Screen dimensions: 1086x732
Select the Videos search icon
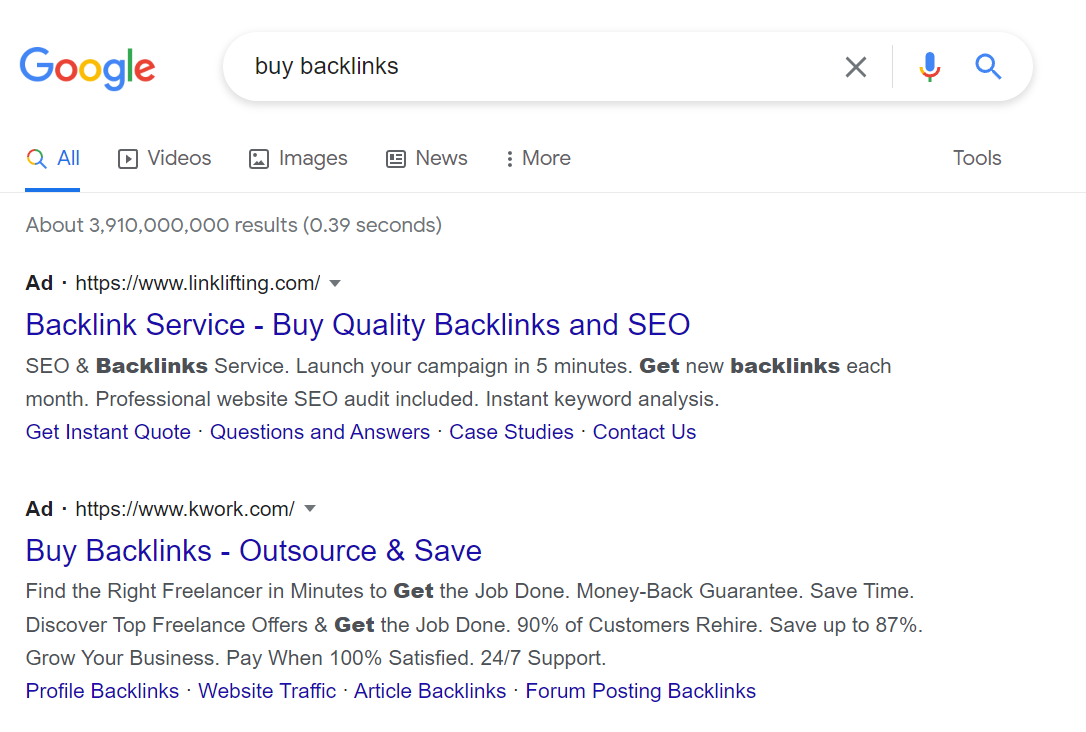[x=128, y=158]
